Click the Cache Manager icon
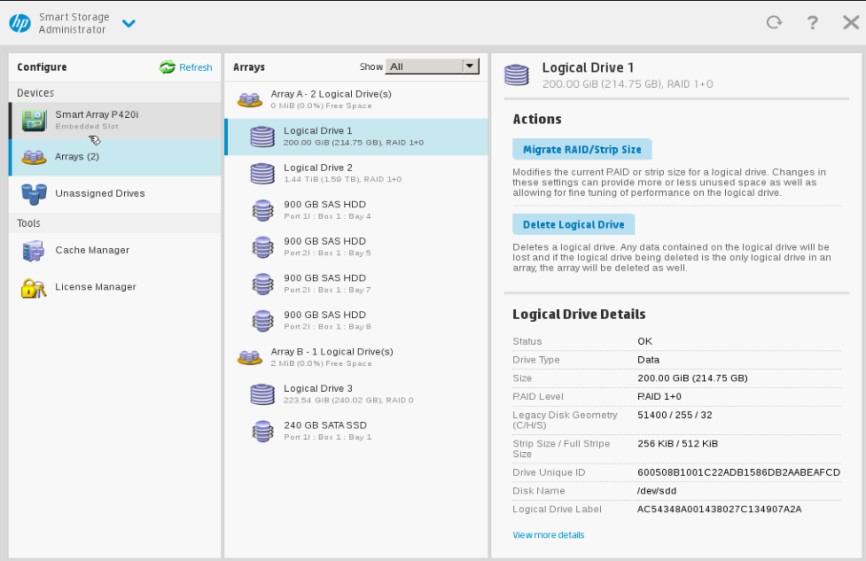This screenshot has width=866, height=561. pos(33,251)
